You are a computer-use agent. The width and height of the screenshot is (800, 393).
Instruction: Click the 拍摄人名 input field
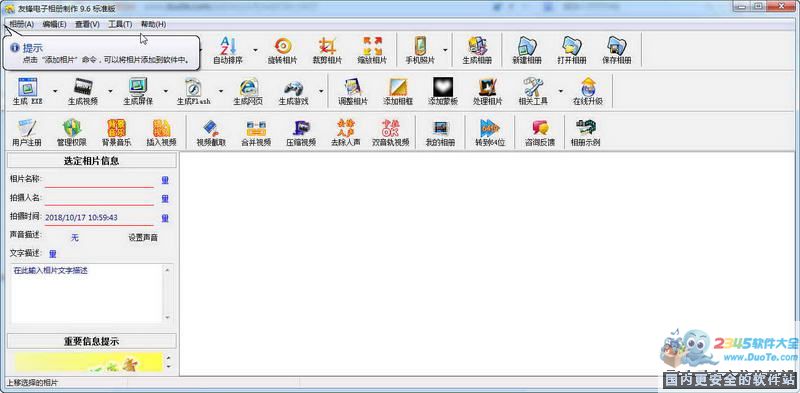99,199
